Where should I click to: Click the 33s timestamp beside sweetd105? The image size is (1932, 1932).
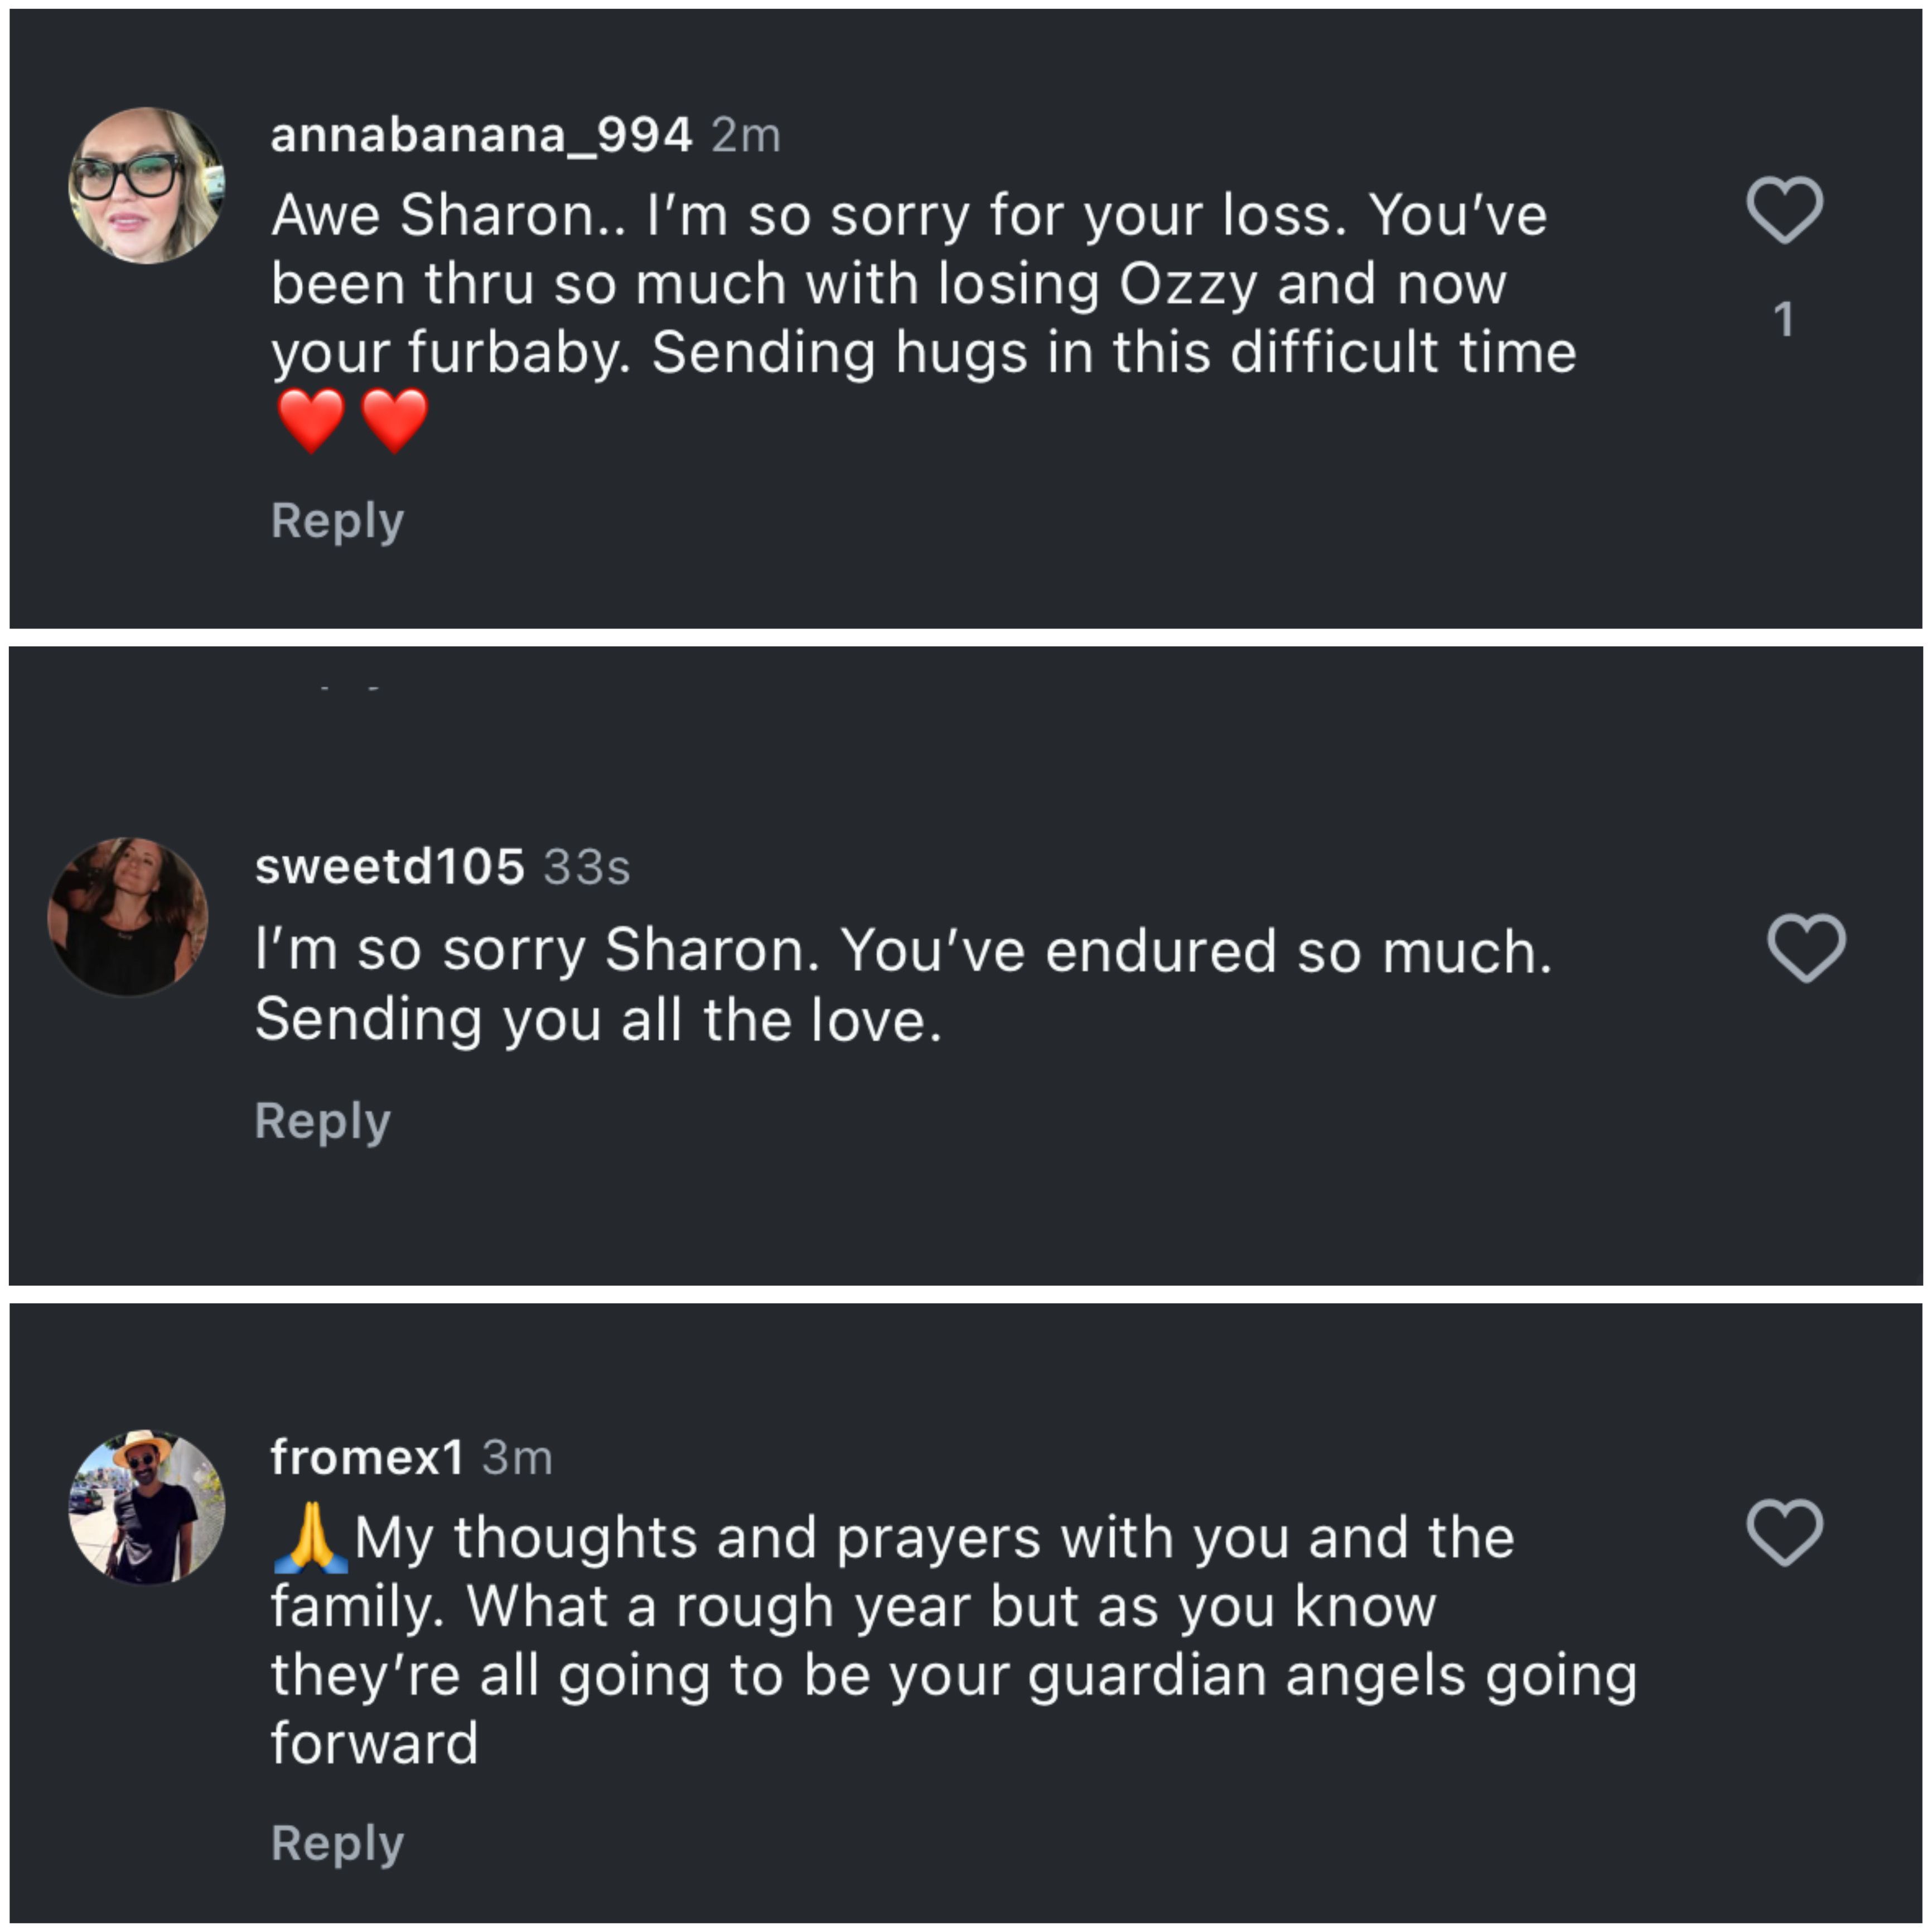(587, 867)
